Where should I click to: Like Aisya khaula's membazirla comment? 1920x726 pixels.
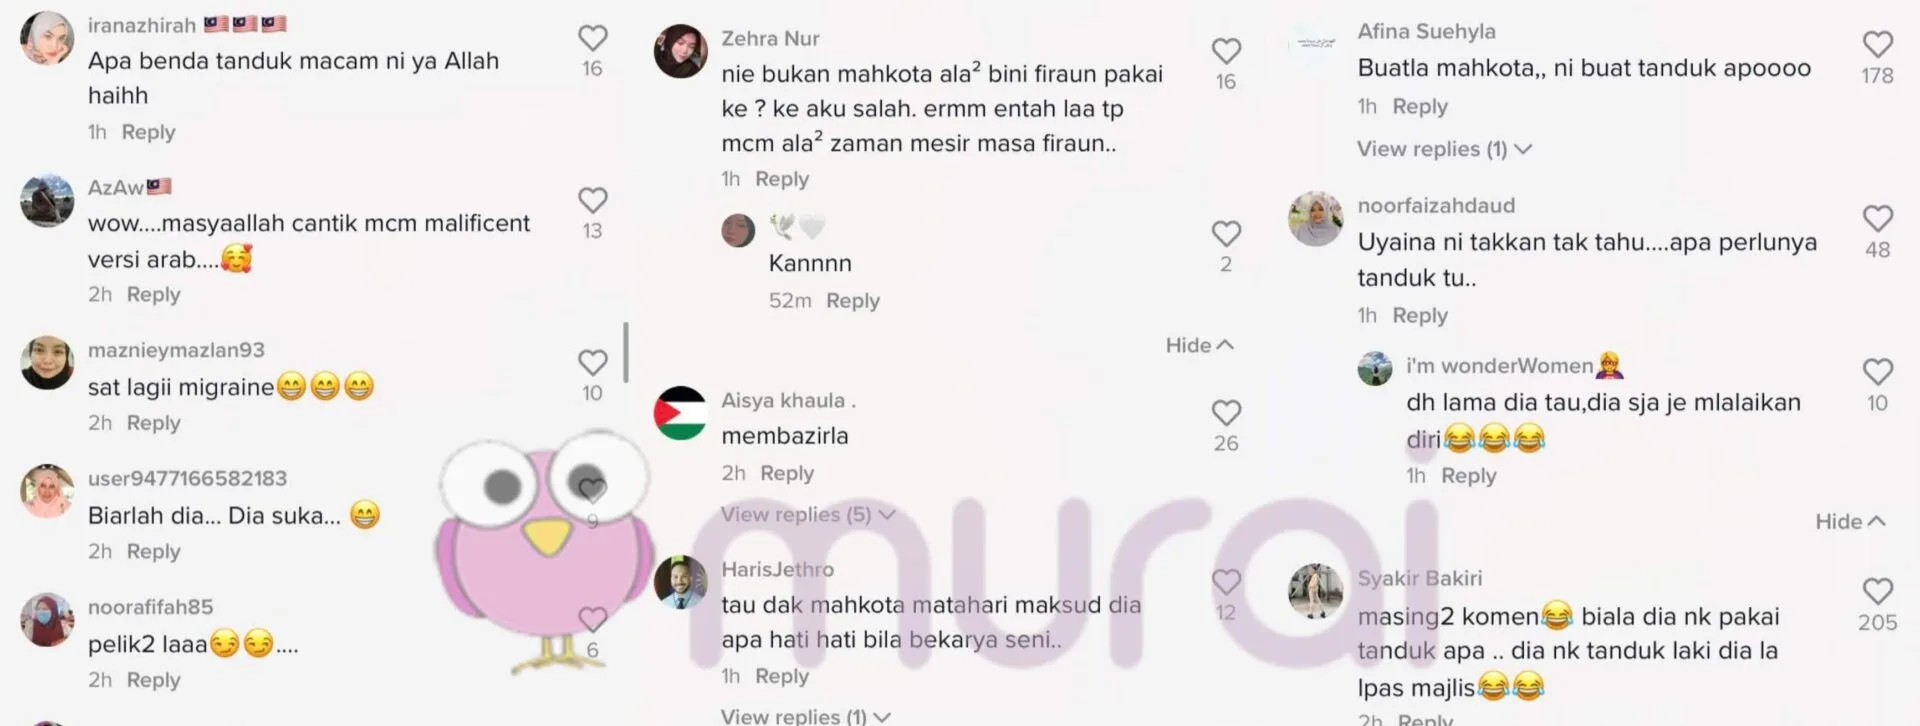point(1226,413)
